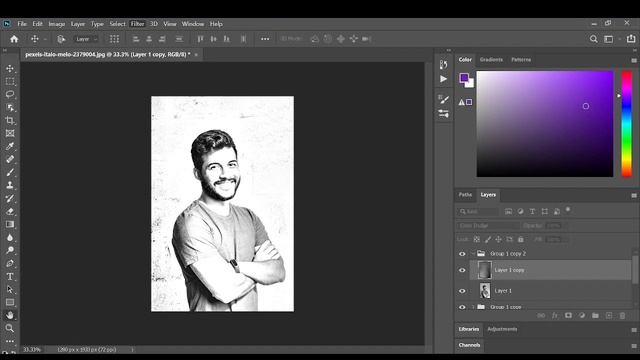
Task: Select the Crop tool
Action: (10, 120)
